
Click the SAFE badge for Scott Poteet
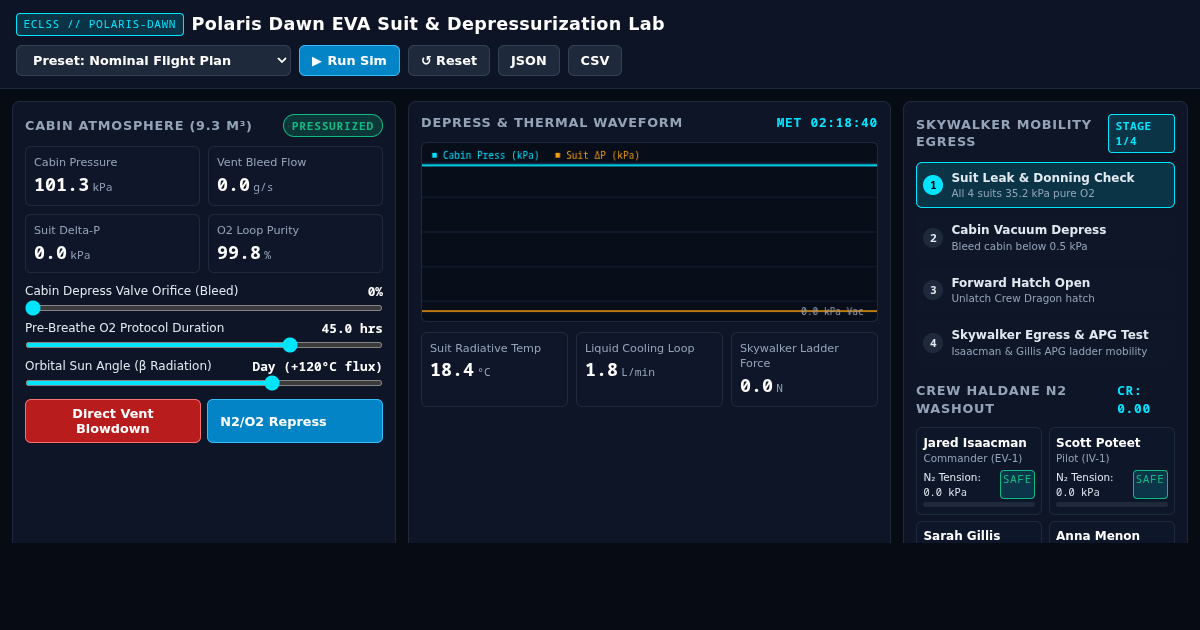click(1150, 484)
